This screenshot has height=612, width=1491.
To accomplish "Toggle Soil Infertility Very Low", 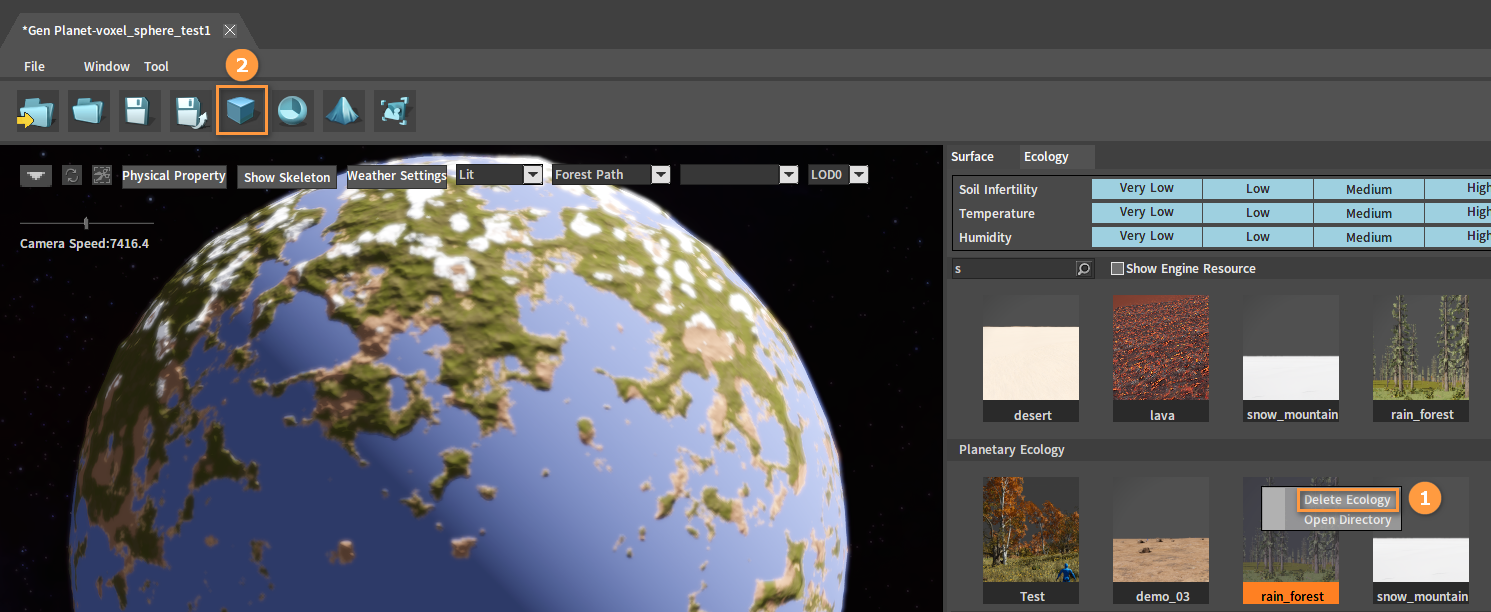I will [1146, 188].
